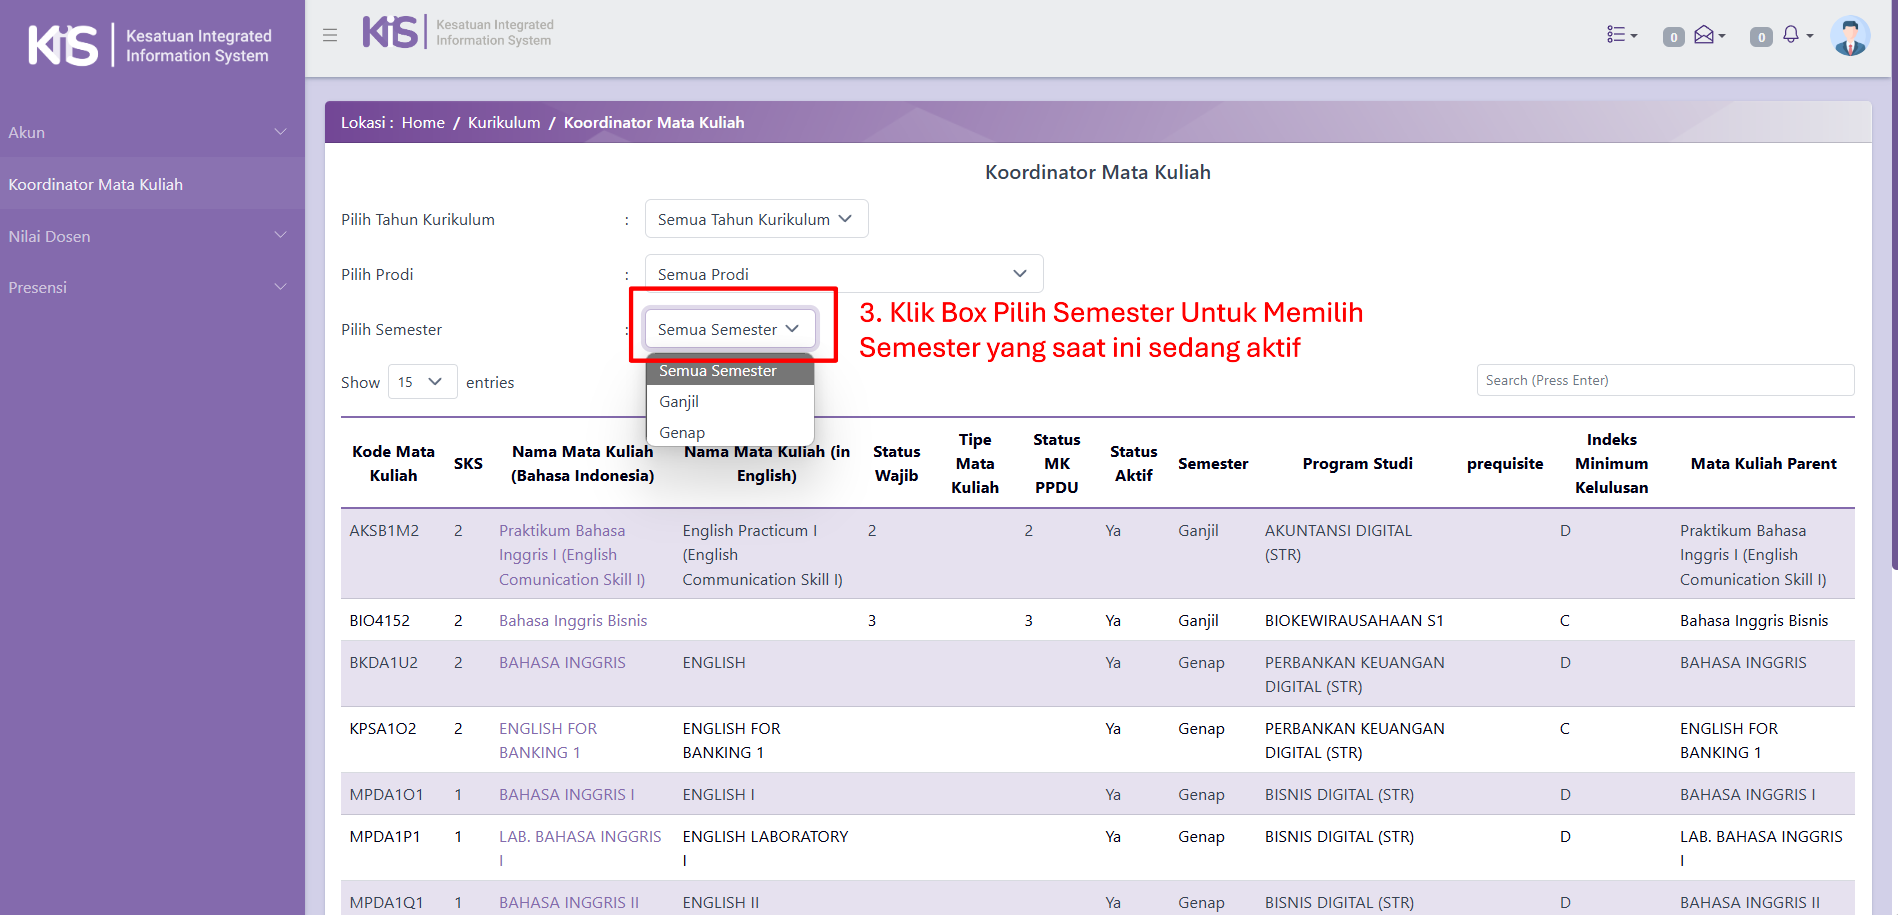The image size is (1898, 915).
Task: Click the KIS logo in the sidebar
Action: (x=64, y=45)
